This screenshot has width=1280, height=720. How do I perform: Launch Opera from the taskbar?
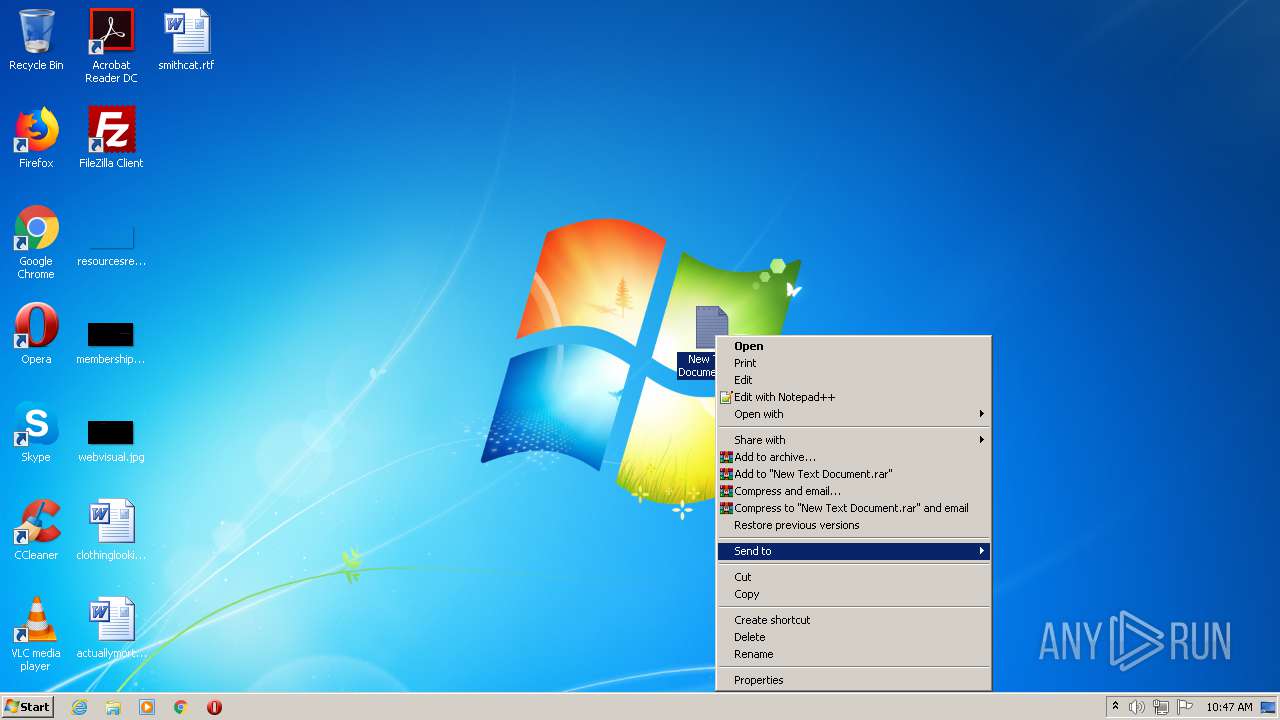(x=214, y=707)
